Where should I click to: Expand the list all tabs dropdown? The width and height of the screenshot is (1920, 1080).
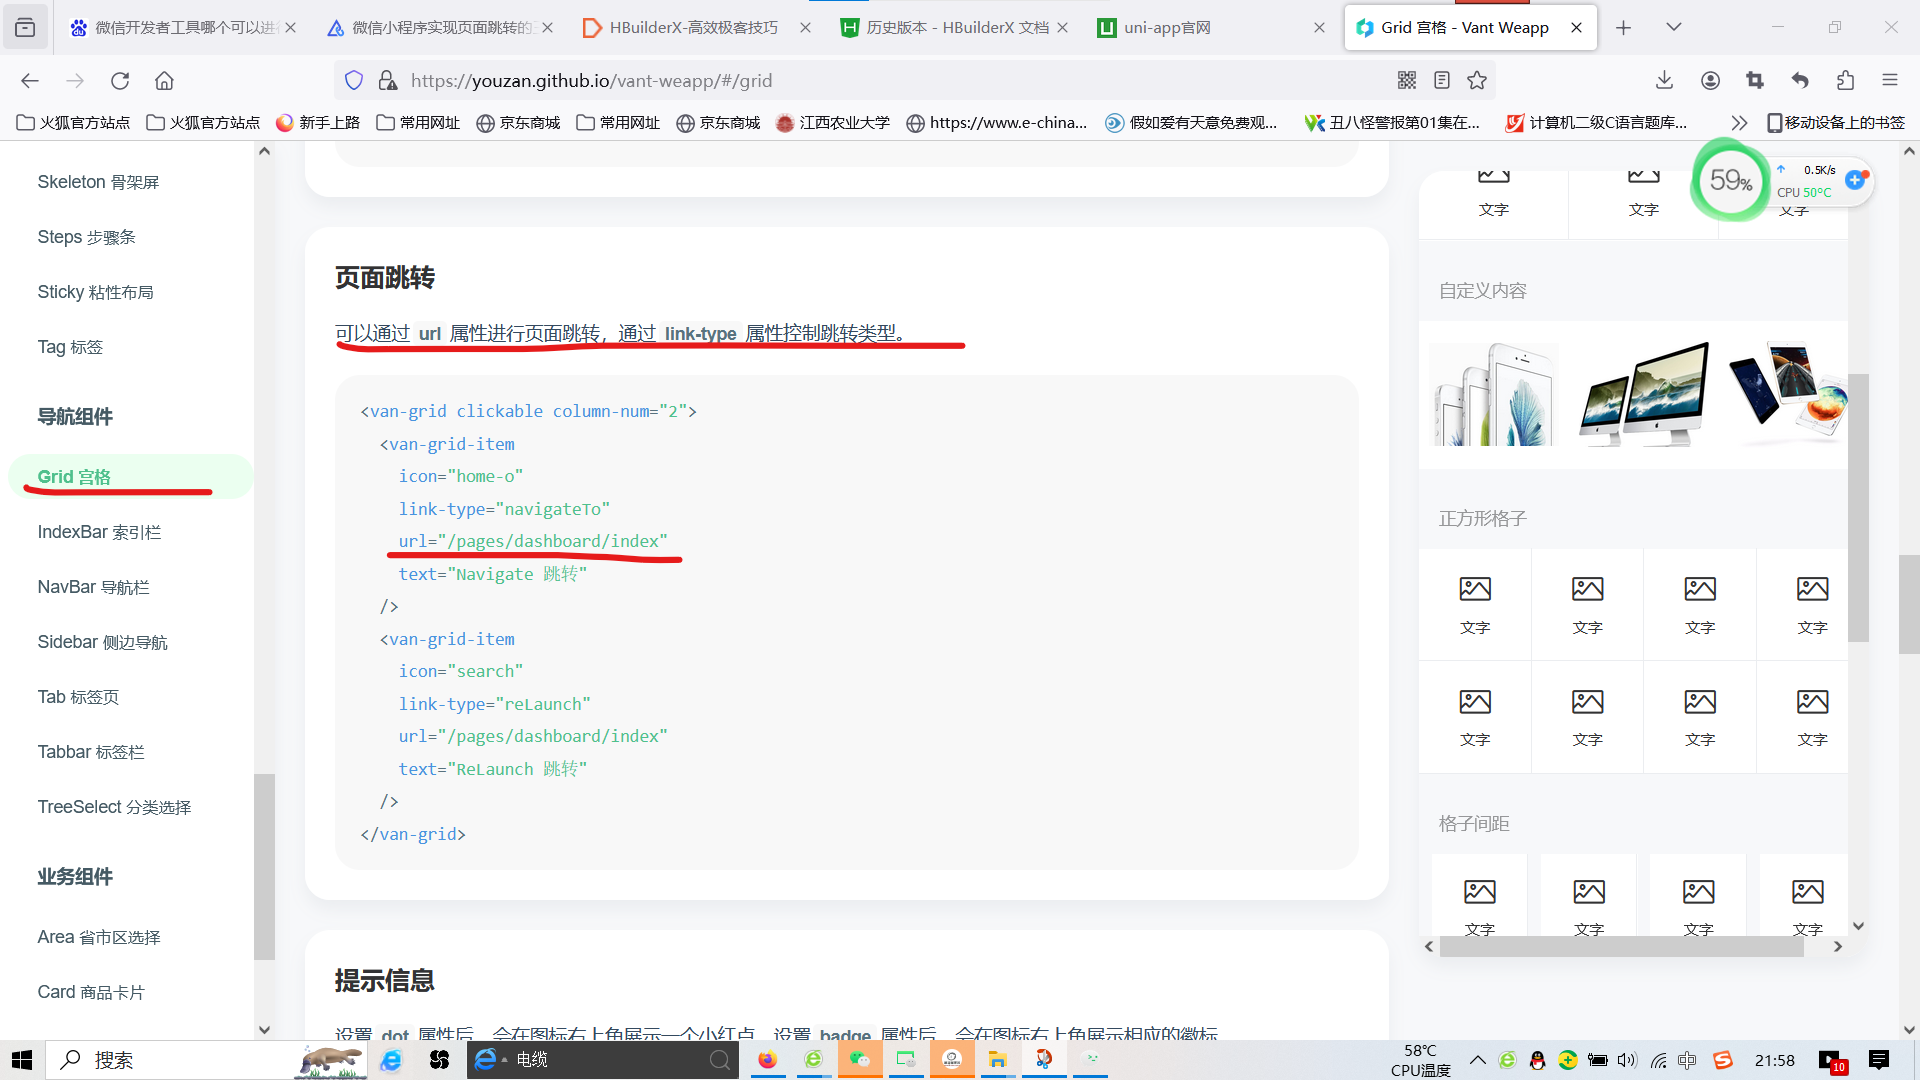click(1673, 28)
